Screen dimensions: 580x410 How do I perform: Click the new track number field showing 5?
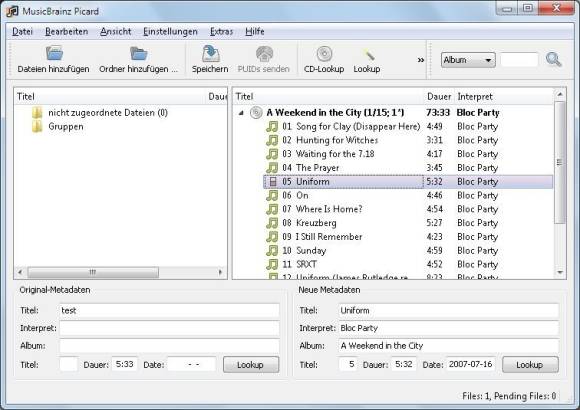348,364
